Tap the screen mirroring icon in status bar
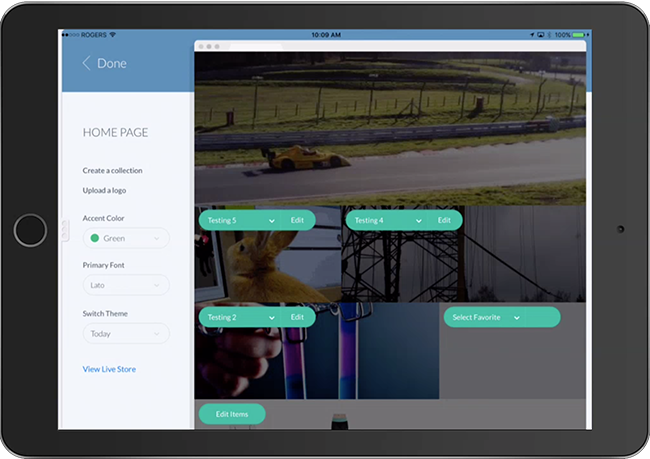 pos(541,35)
